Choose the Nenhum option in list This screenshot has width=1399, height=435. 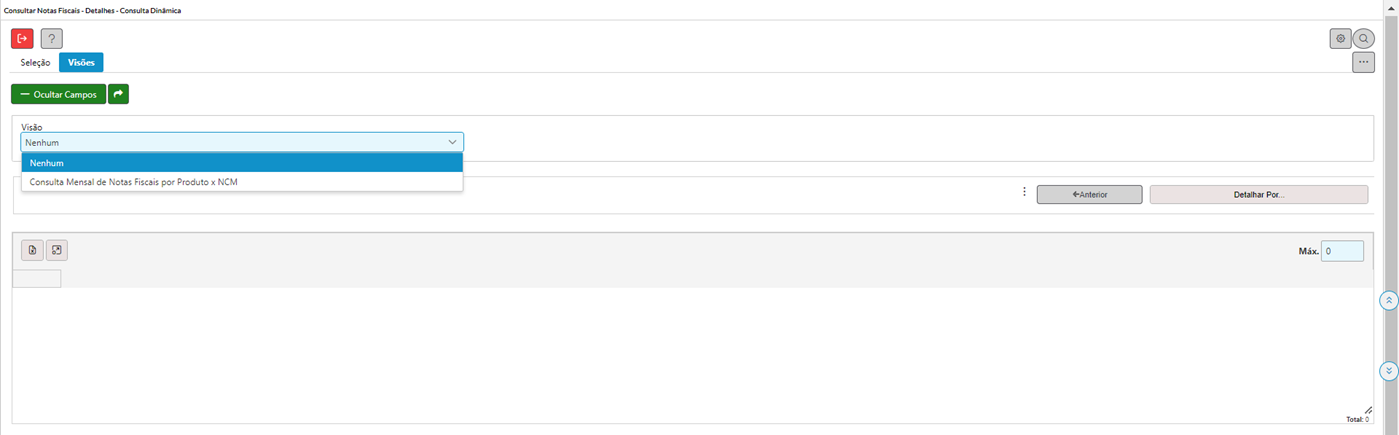click(242, 163)
